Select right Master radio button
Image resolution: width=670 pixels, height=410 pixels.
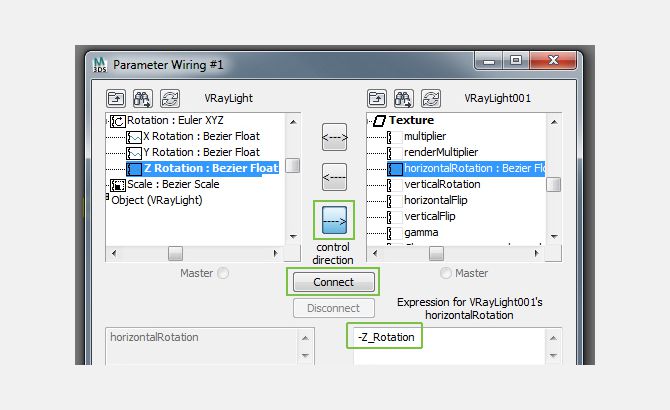(446, 273)
